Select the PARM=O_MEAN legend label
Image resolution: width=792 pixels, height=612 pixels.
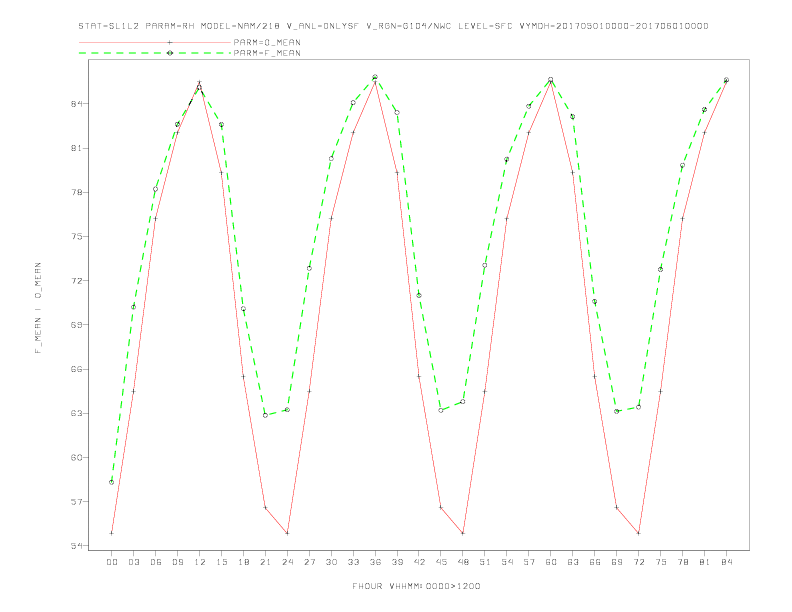pyautogui.click(x=267, y=42)
